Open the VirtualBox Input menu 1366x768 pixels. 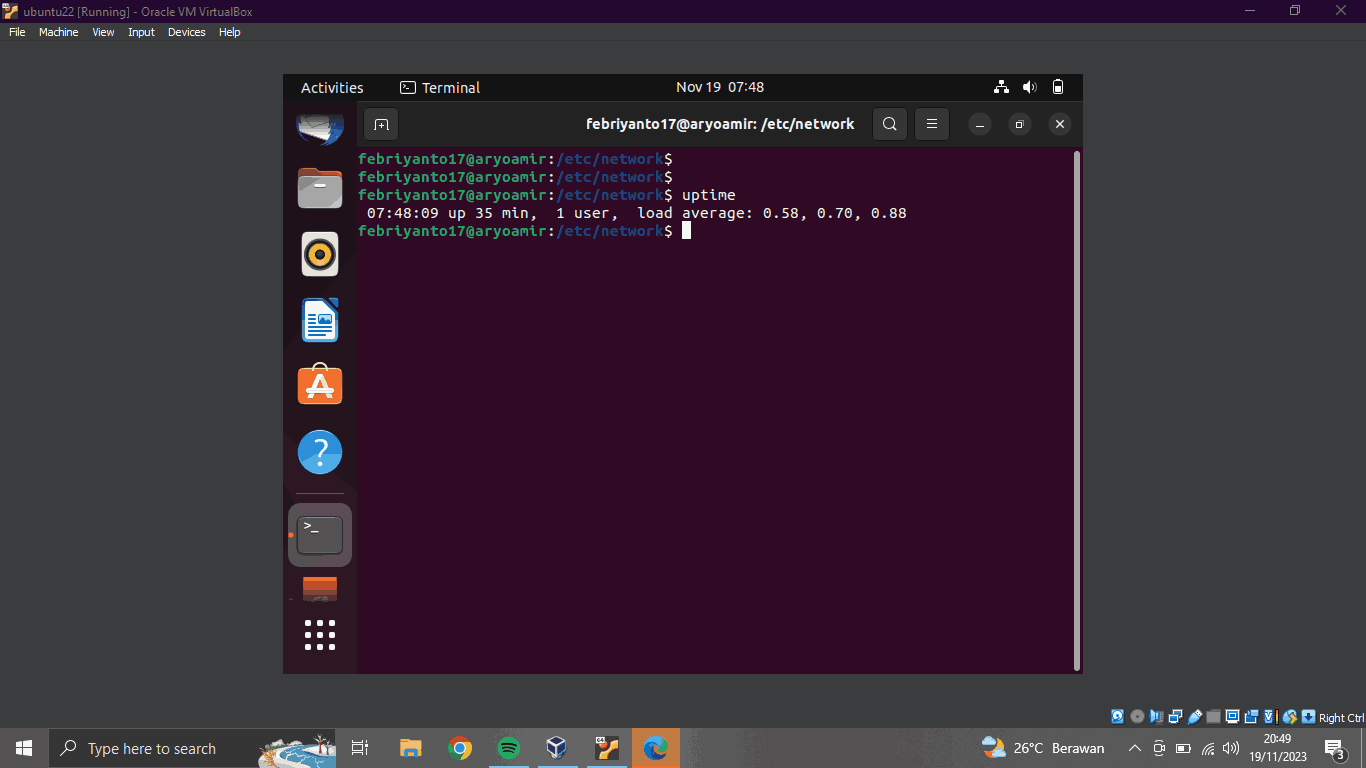tap(141, 32)
